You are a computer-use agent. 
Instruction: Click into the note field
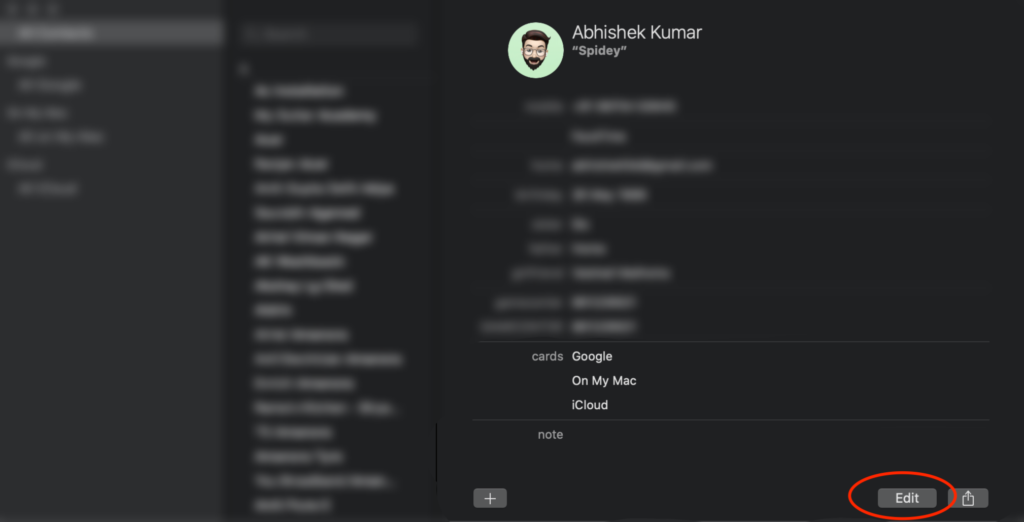(777, 435)
